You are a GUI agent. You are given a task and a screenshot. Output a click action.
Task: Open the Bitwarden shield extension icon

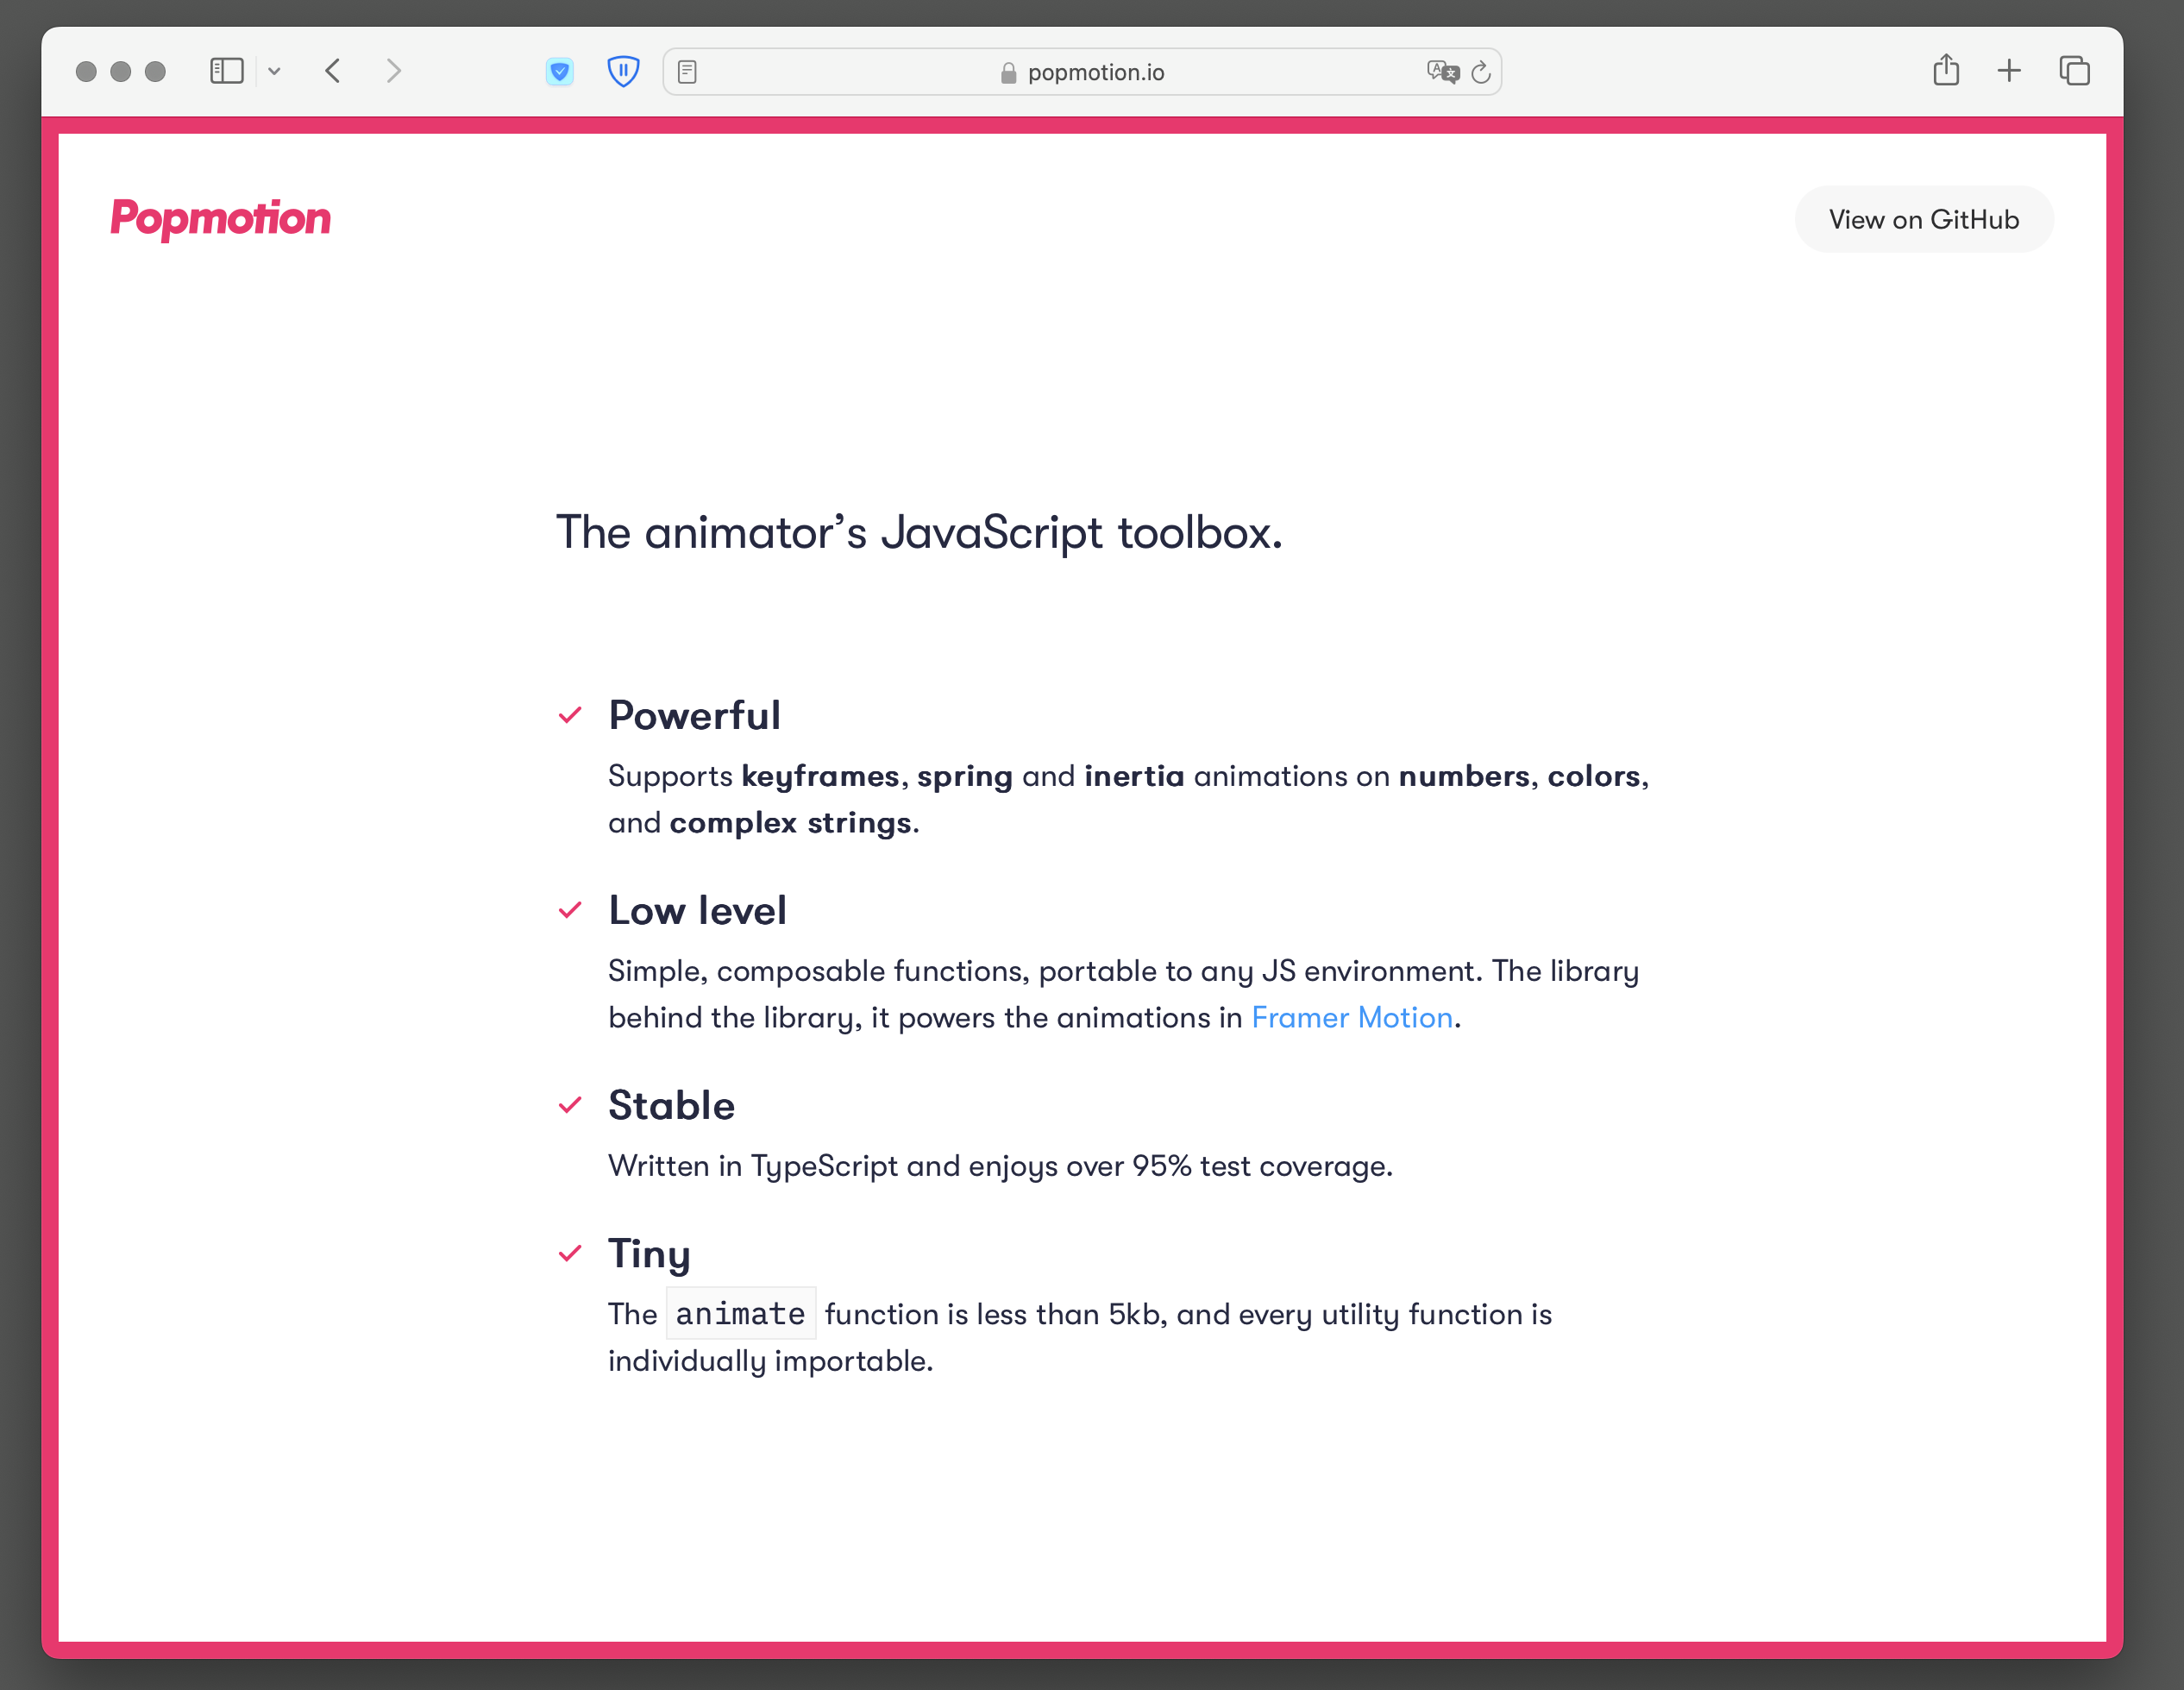(623, 71)
